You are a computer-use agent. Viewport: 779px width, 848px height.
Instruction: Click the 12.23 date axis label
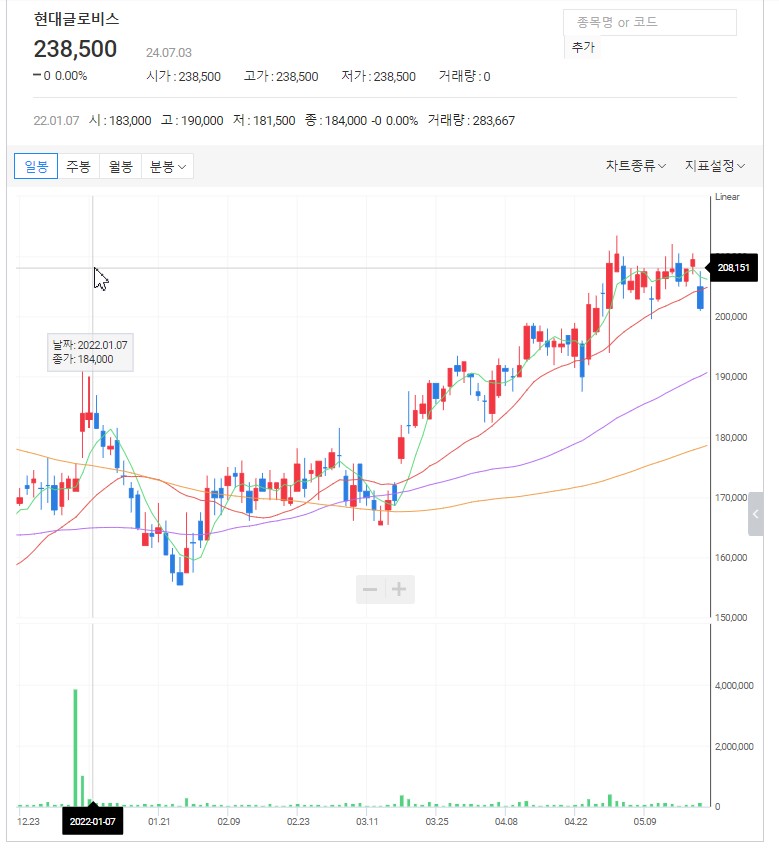(28, 822)
